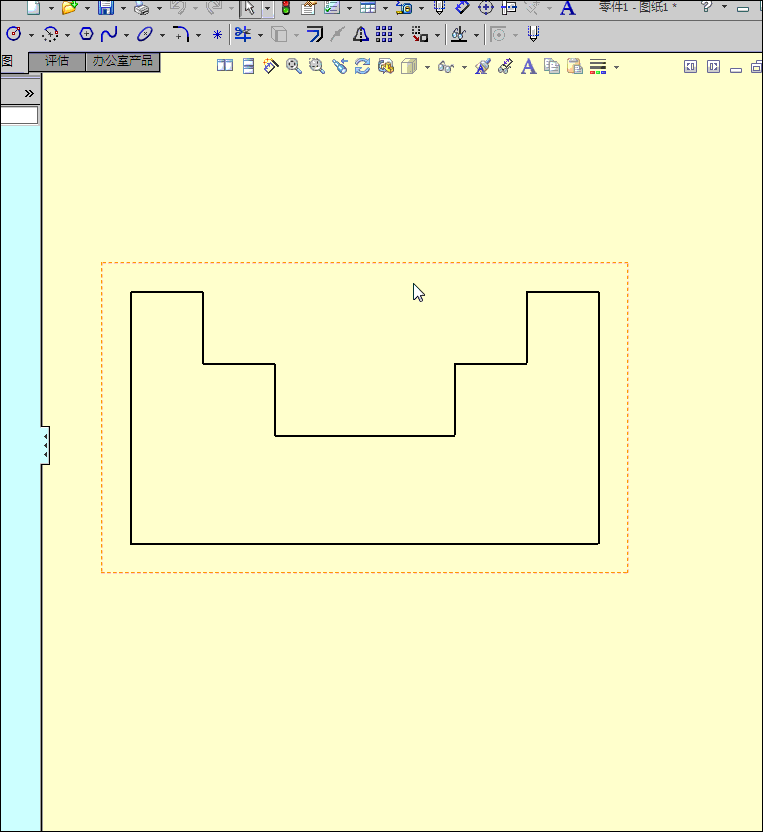Open the Spline tool dropdown arrow
Image resolution: width=763 pixels, height=832 pixels.
(126, 36)
